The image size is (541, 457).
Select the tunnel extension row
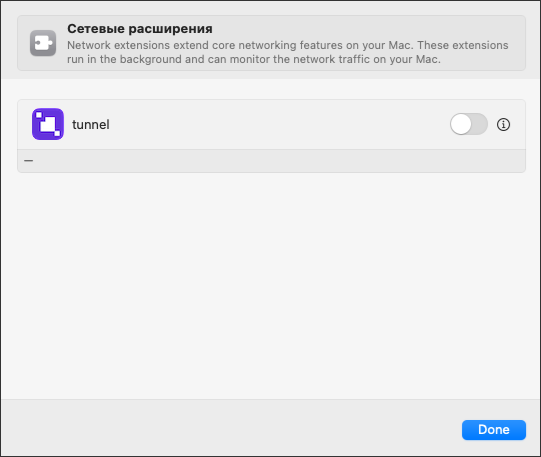[272, 125]
